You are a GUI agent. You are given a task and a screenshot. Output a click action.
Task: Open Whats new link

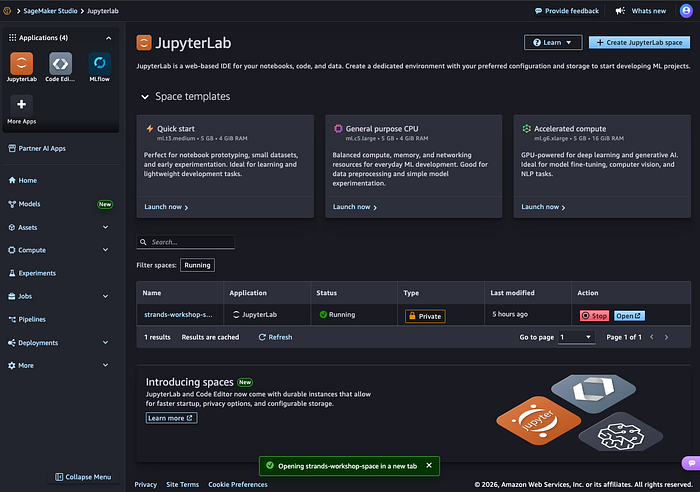649,11
